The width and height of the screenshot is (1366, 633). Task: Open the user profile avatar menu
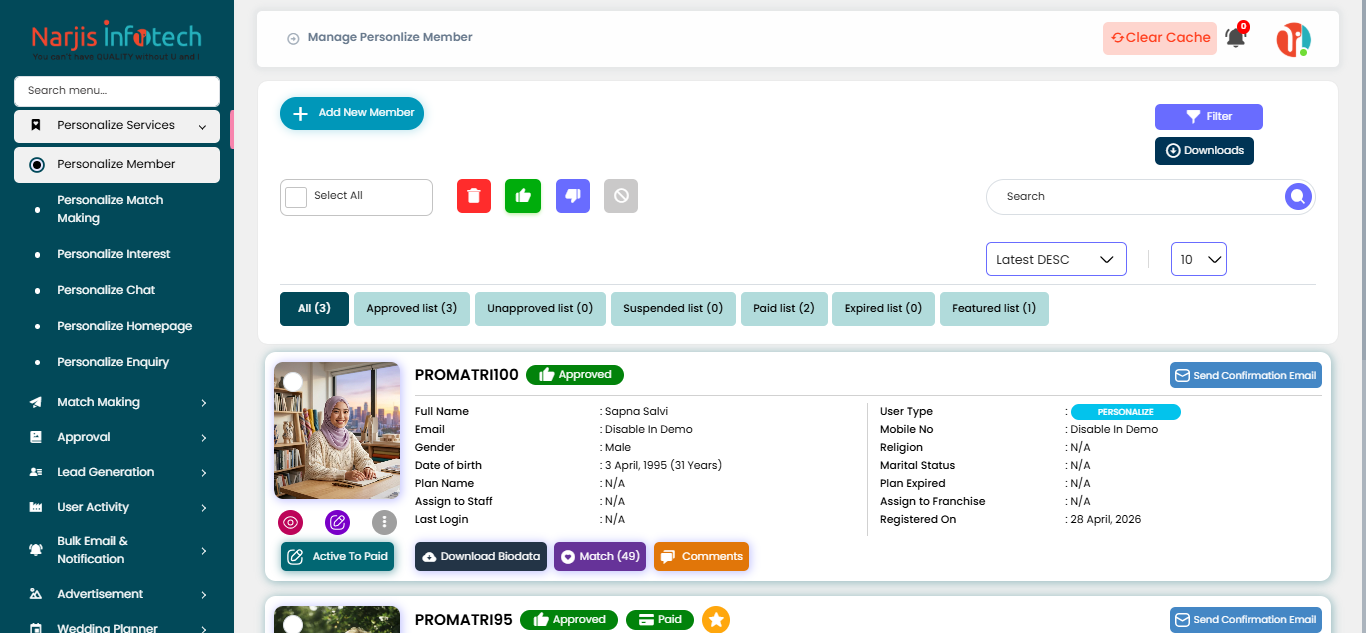pyautogui.click(x=1293, y=39)
